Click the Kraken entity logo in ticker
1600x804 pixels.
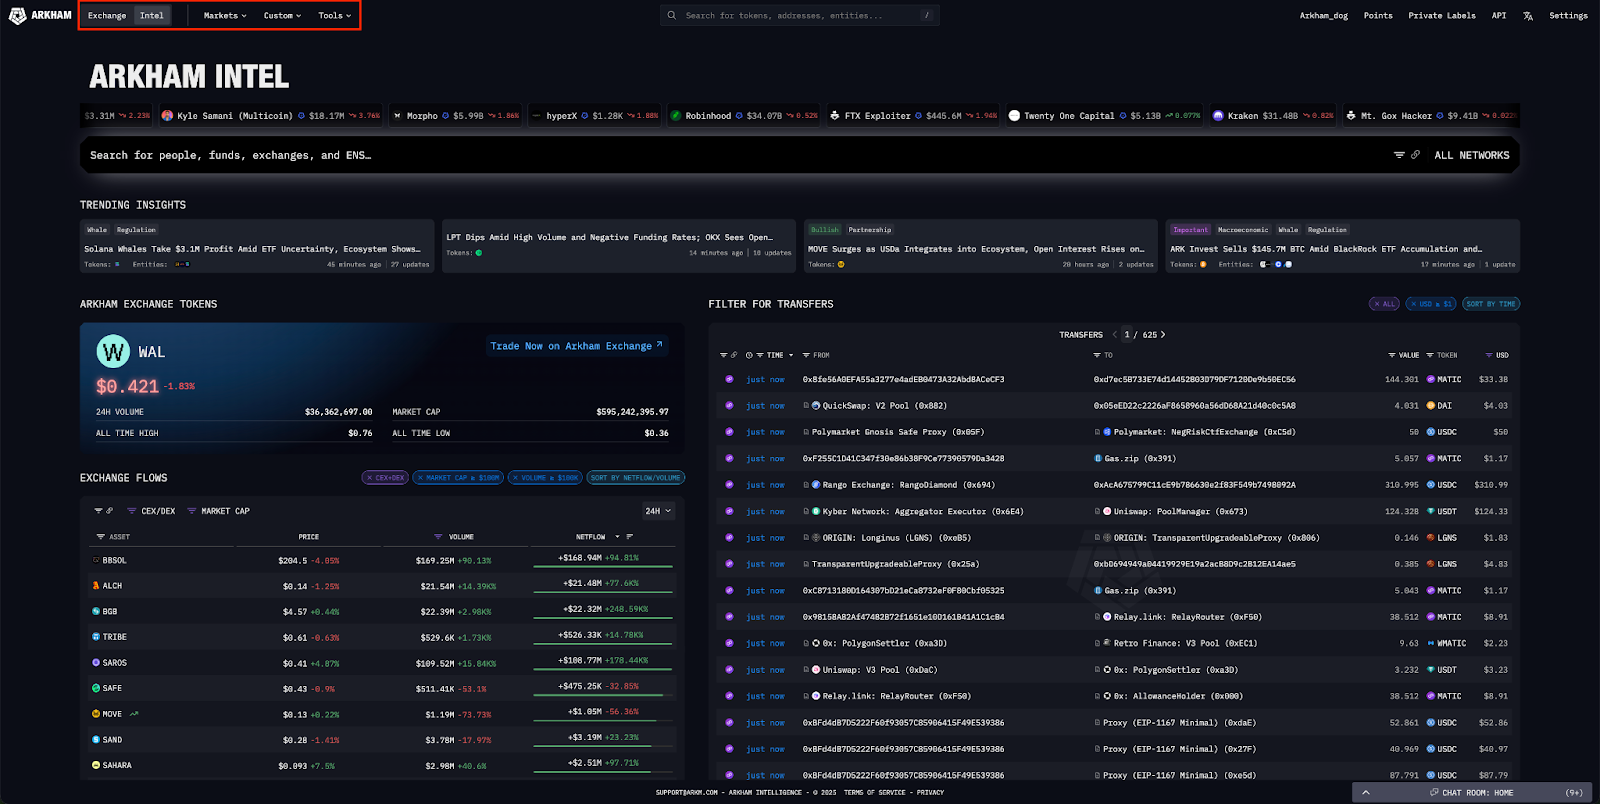pos(1218,116)
